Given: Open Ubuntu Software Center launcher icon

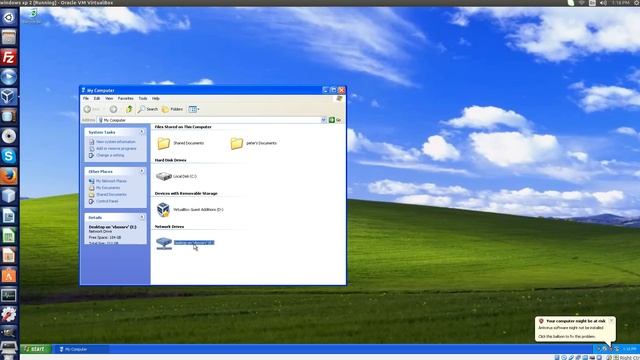Looking at the screenshot, I should (9, 276).
